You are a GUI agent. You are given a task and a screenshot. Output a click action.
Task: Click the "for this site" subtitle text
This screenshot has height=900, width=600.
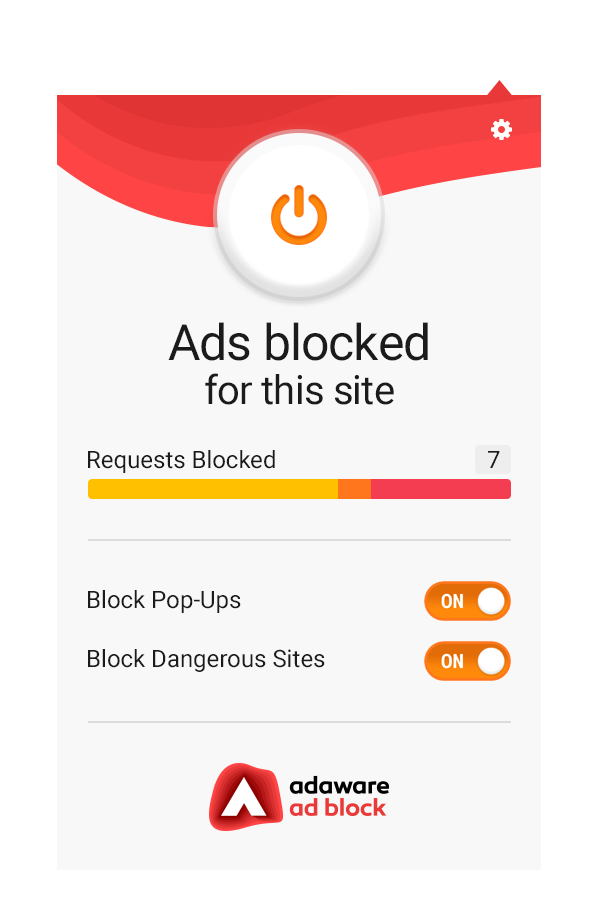coord(299,390)
